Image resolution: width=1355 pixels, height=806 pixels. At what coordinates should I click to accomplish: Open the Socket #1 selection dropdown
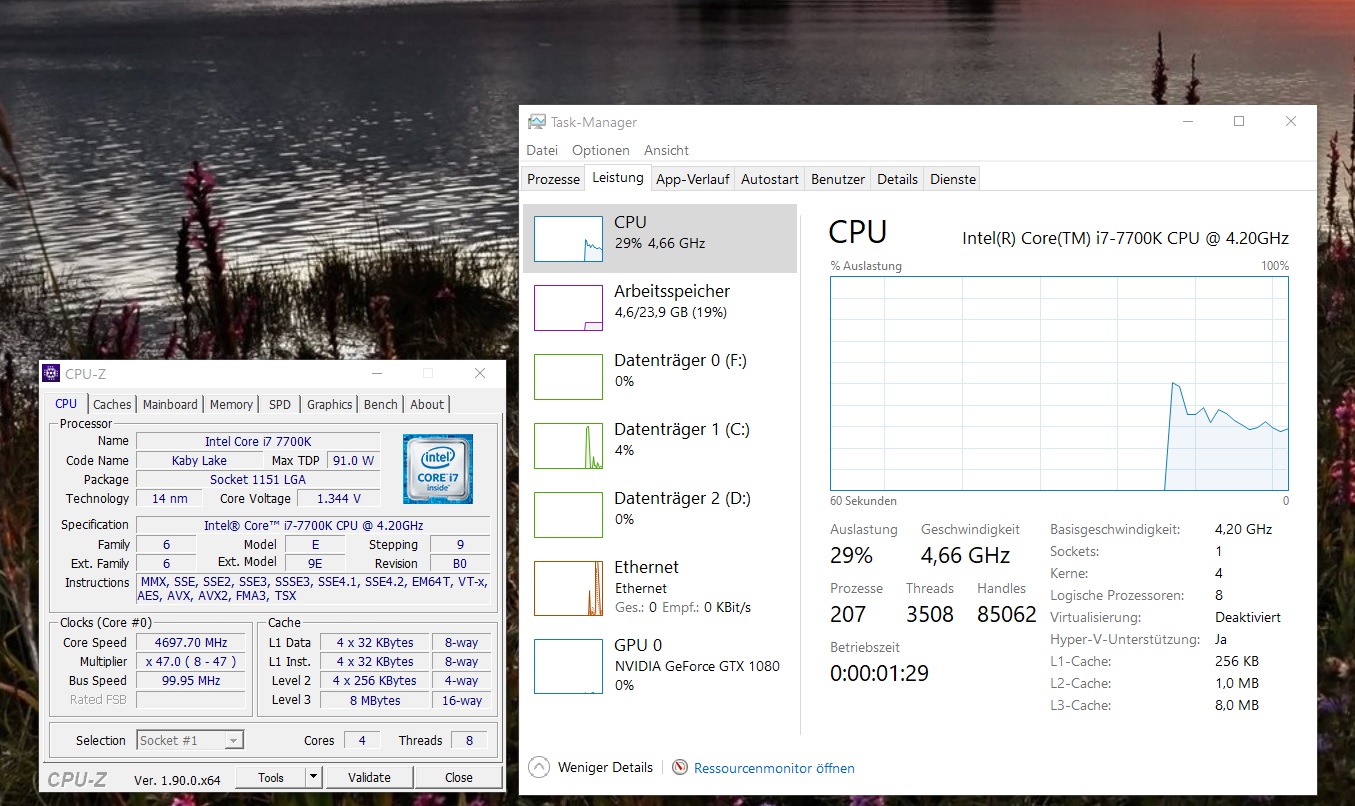pos(190,740)
